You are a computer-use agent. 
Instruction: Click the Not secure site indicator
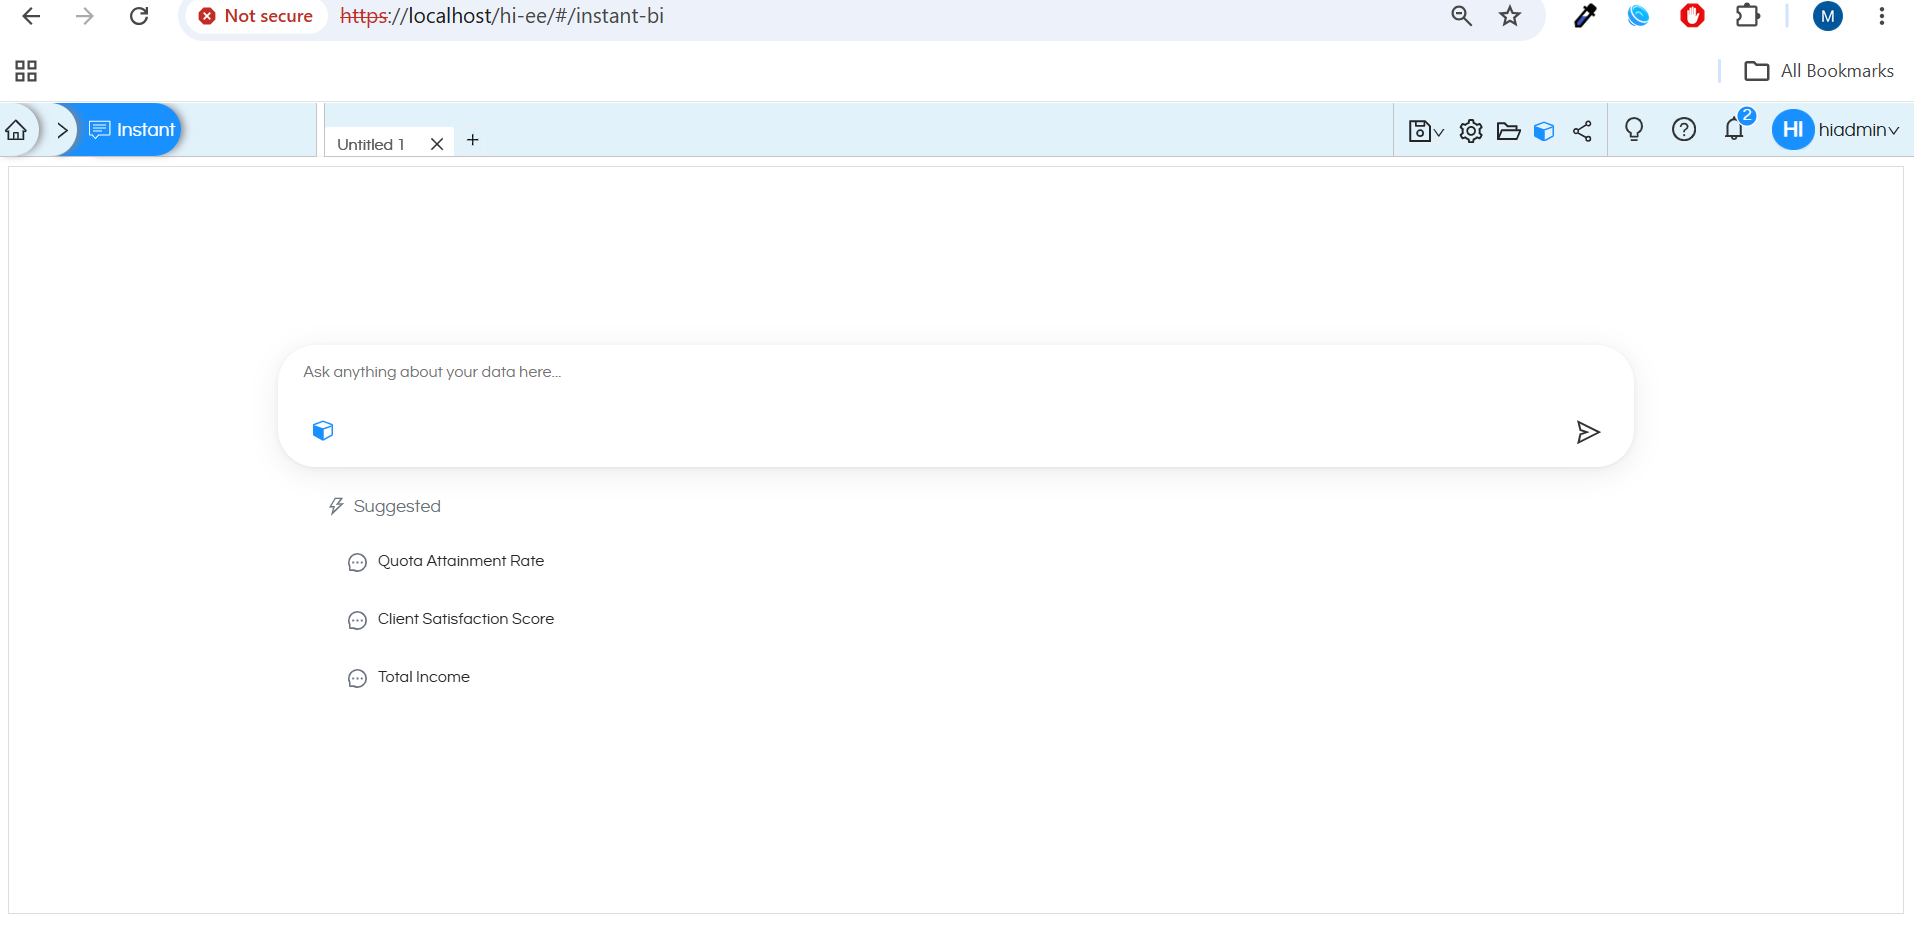[x=256, y=16]
